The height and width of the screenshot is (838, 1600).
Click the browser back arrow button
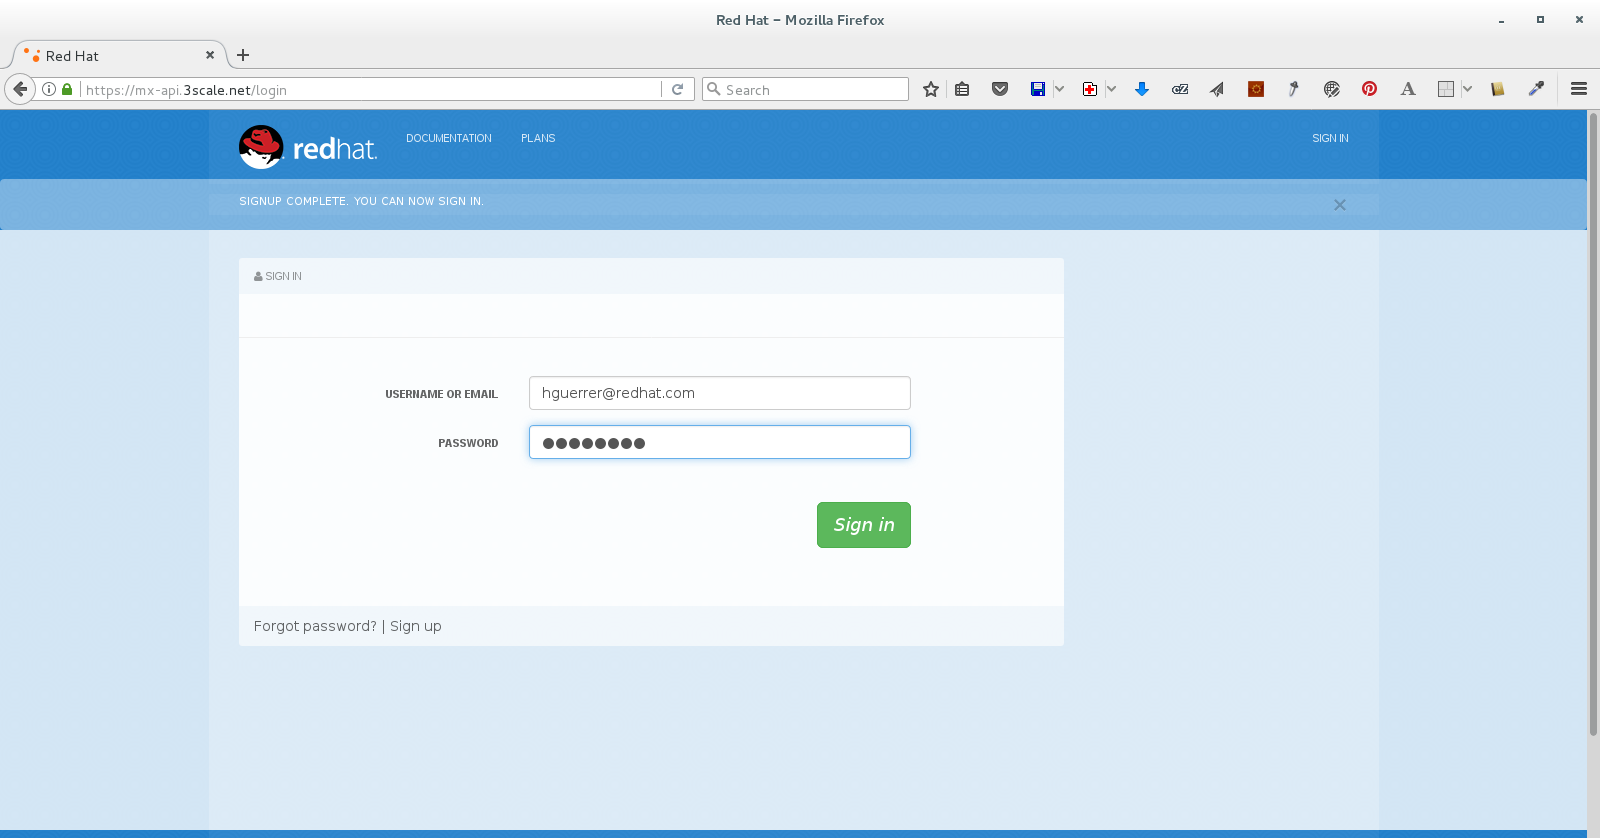click(x=20, y=89)
